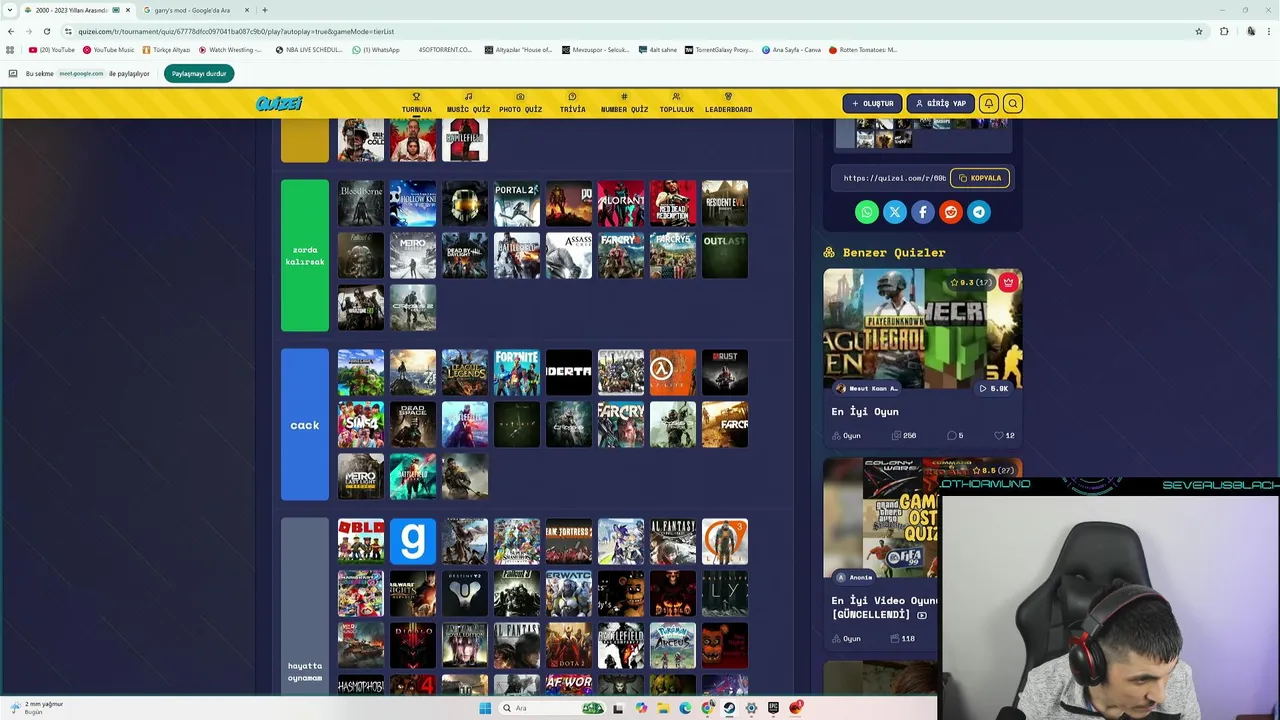Reload the page with refresh icon
This screenshot has width=1280, height=720.
46,31
